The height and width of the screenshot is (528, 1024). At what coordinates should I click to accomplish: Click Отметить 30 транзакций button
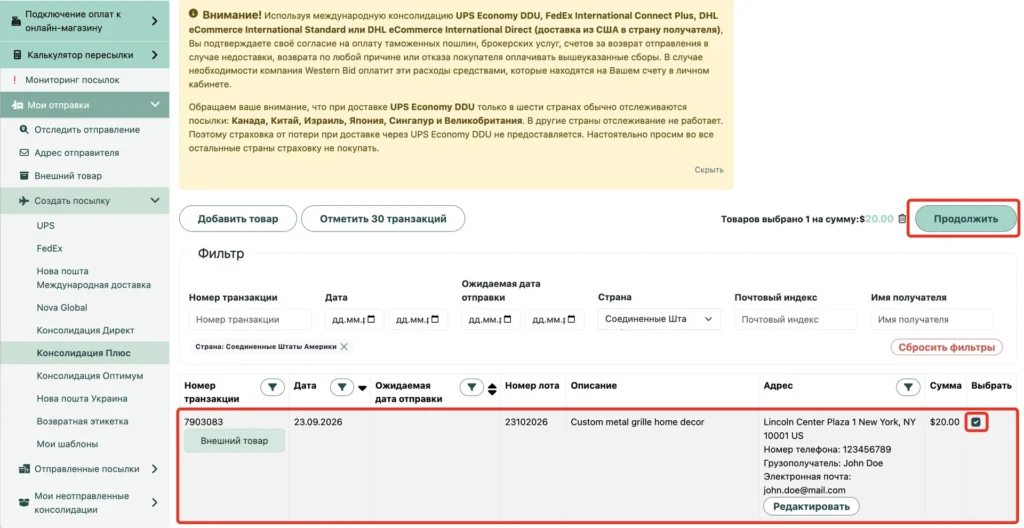click(383, 219)
